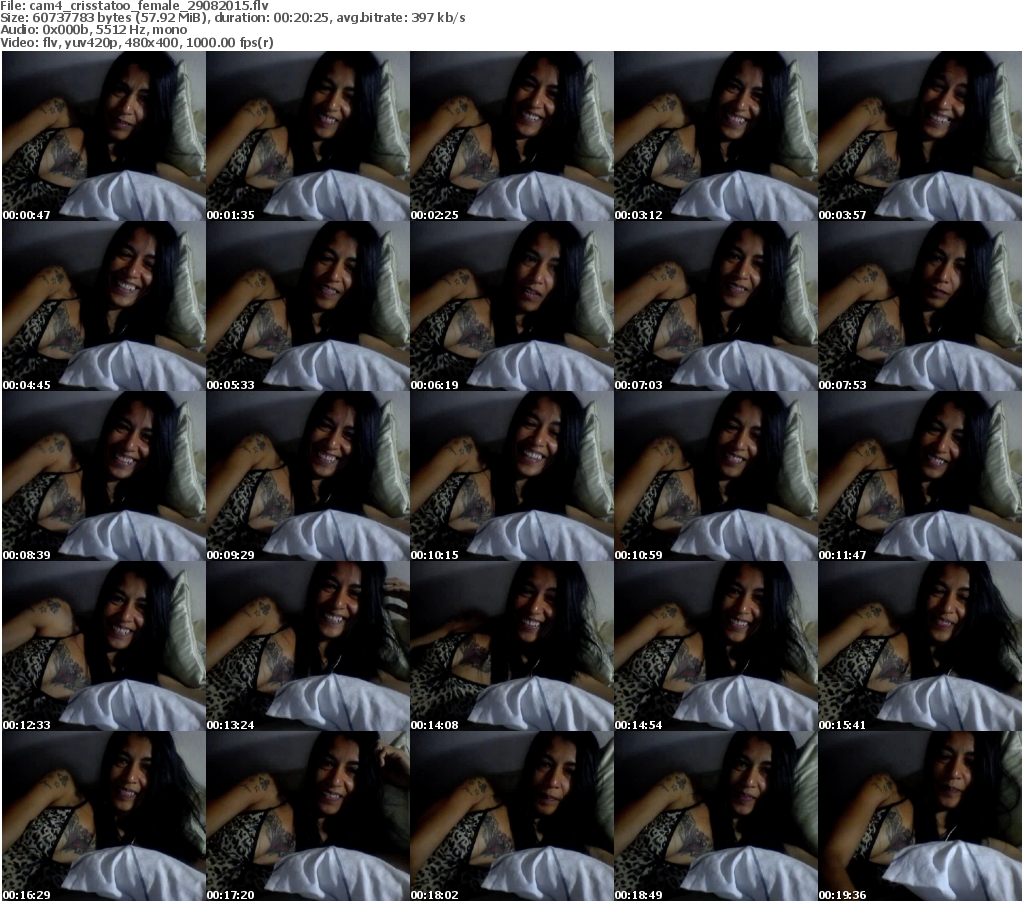Select the thumbnail timestamped 00:07:53

coord(920,306)
